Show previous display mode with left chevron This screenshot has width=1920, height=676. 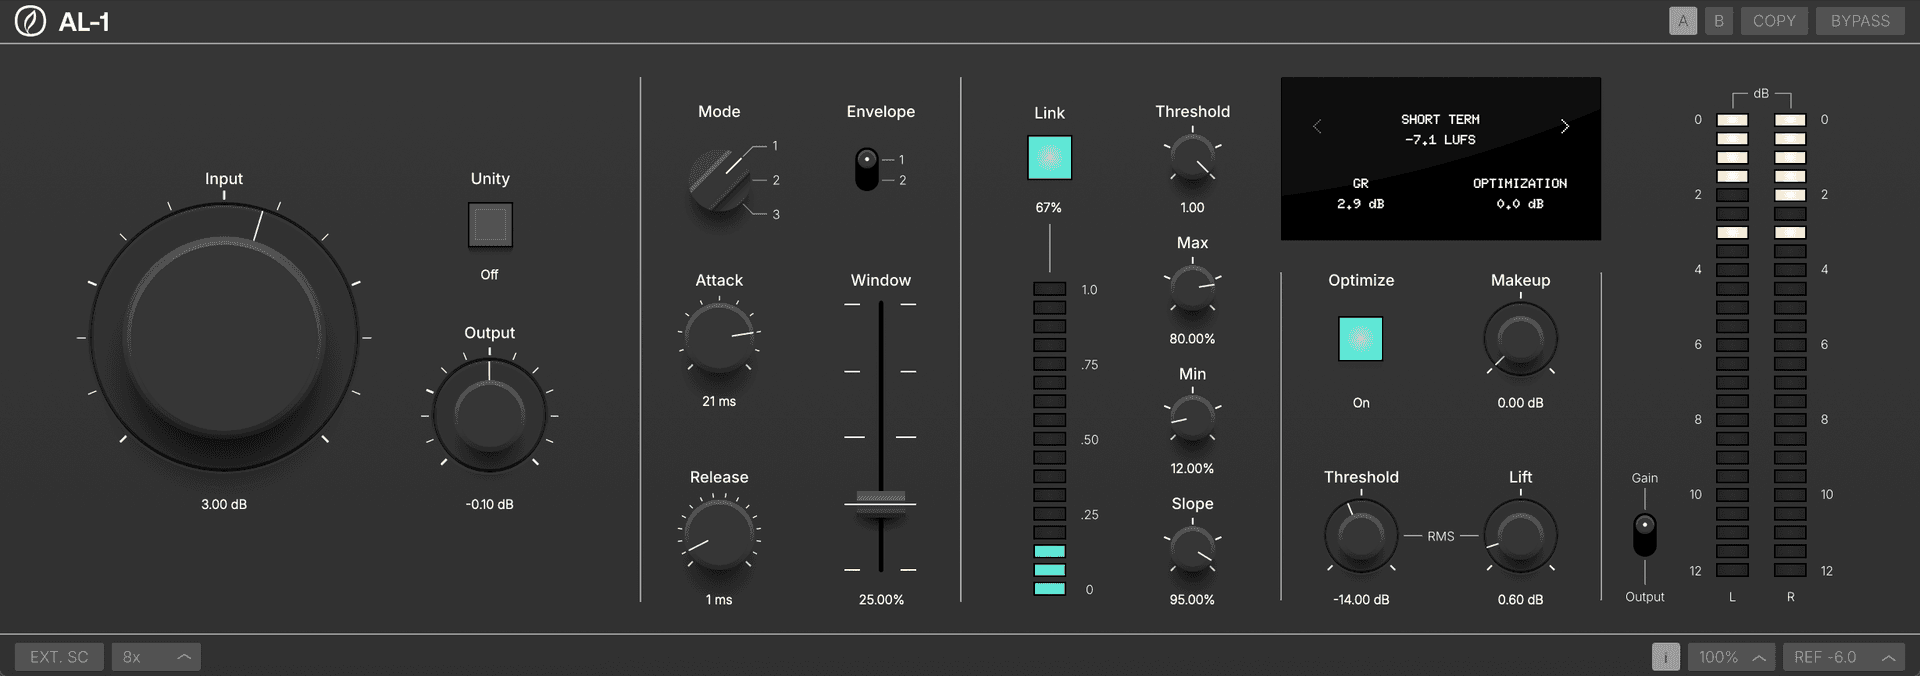[x=1317, y=126]
